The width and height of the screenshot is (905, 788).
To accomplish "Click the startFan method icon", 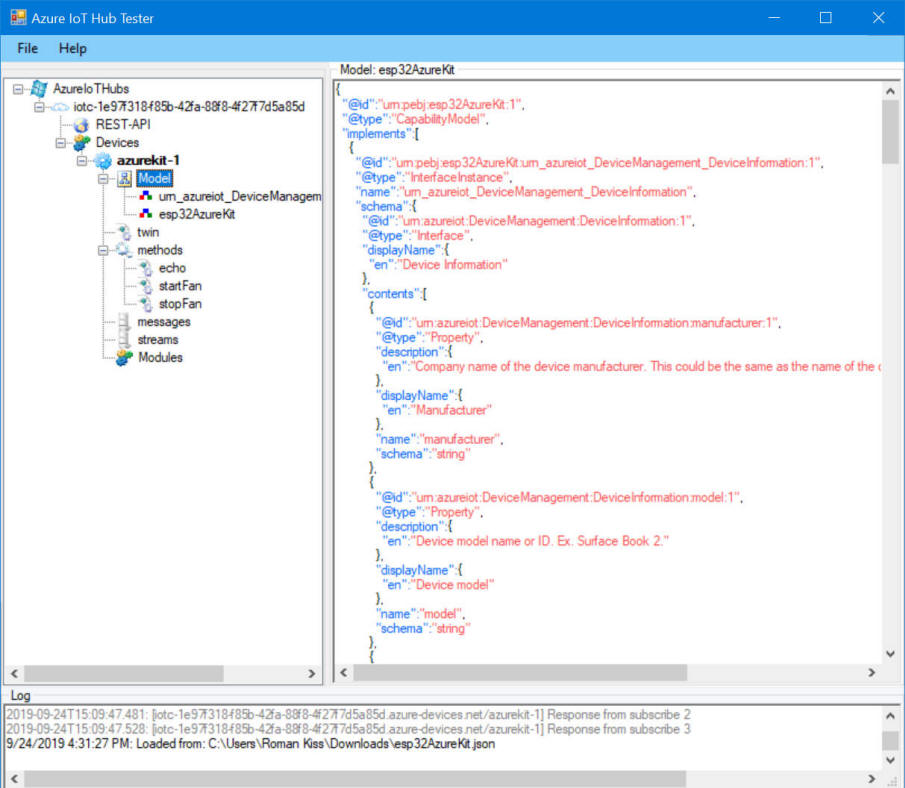I will click(146, 286).
